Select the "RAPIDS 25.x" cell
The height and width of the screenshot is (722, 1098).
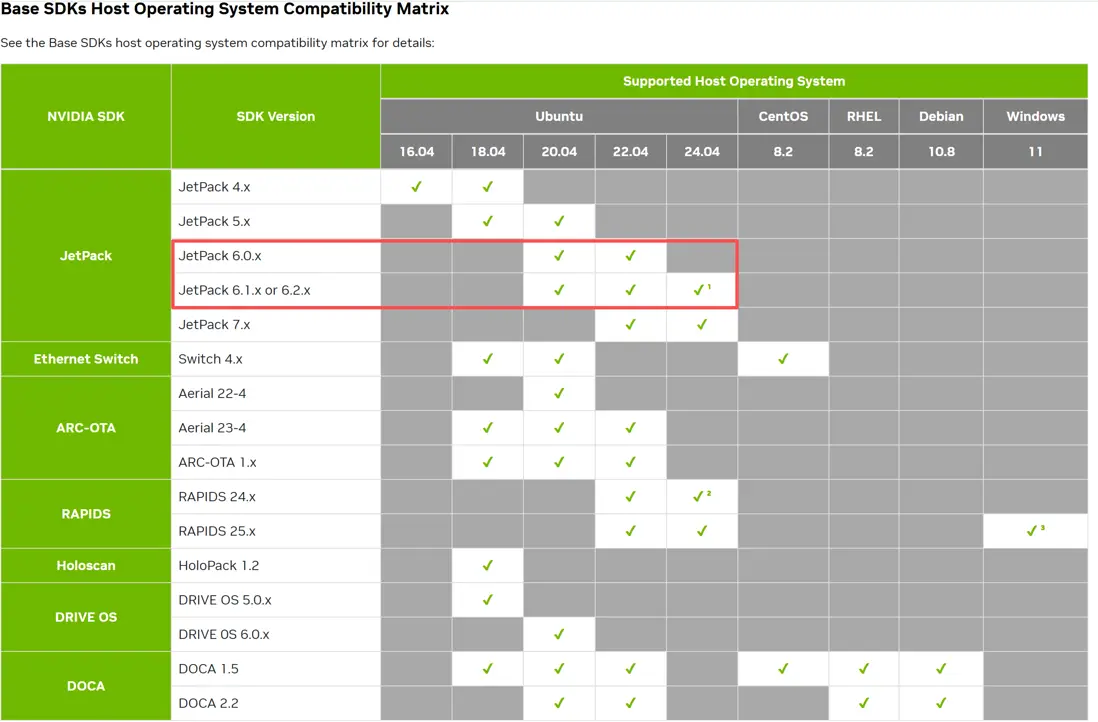276,531
